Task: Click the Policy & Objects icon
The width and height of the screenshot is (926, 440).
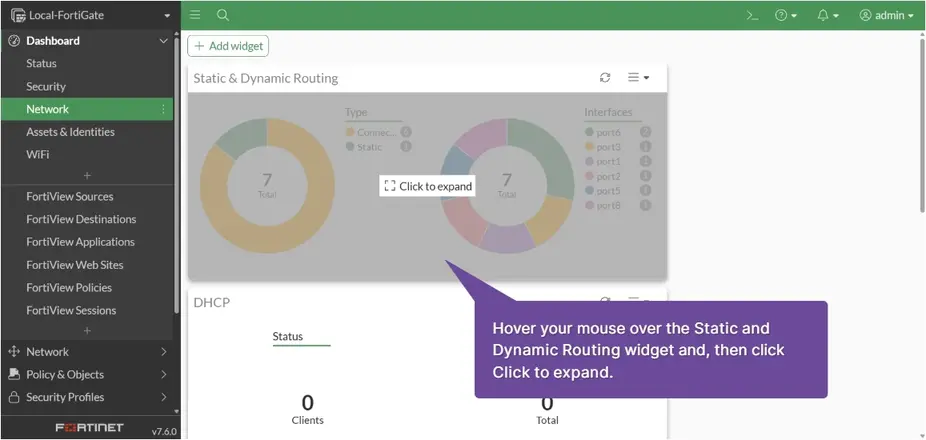Action: 14,374
